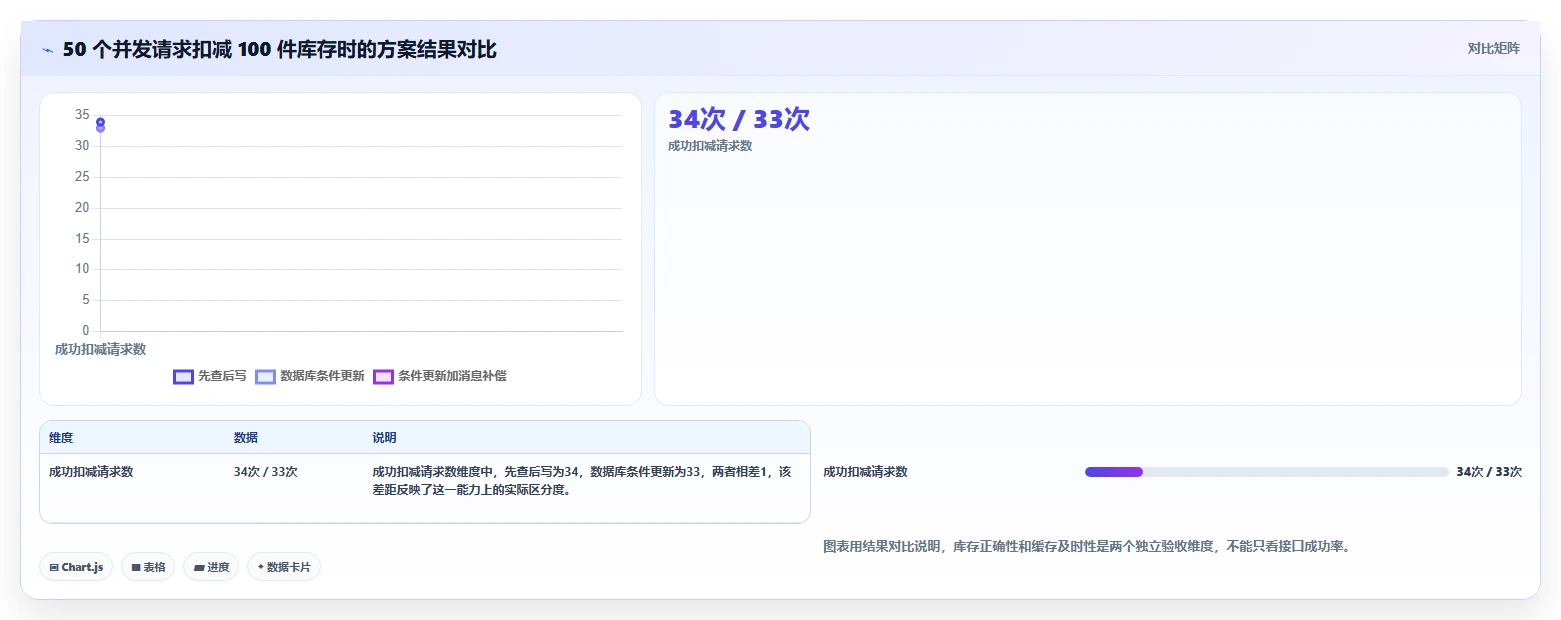Screen dimensions: 1561x620
Task: Click the 成功扣减请求数 x-axis label under the chart
Action: pyautogui.click(x=100, y=349)
